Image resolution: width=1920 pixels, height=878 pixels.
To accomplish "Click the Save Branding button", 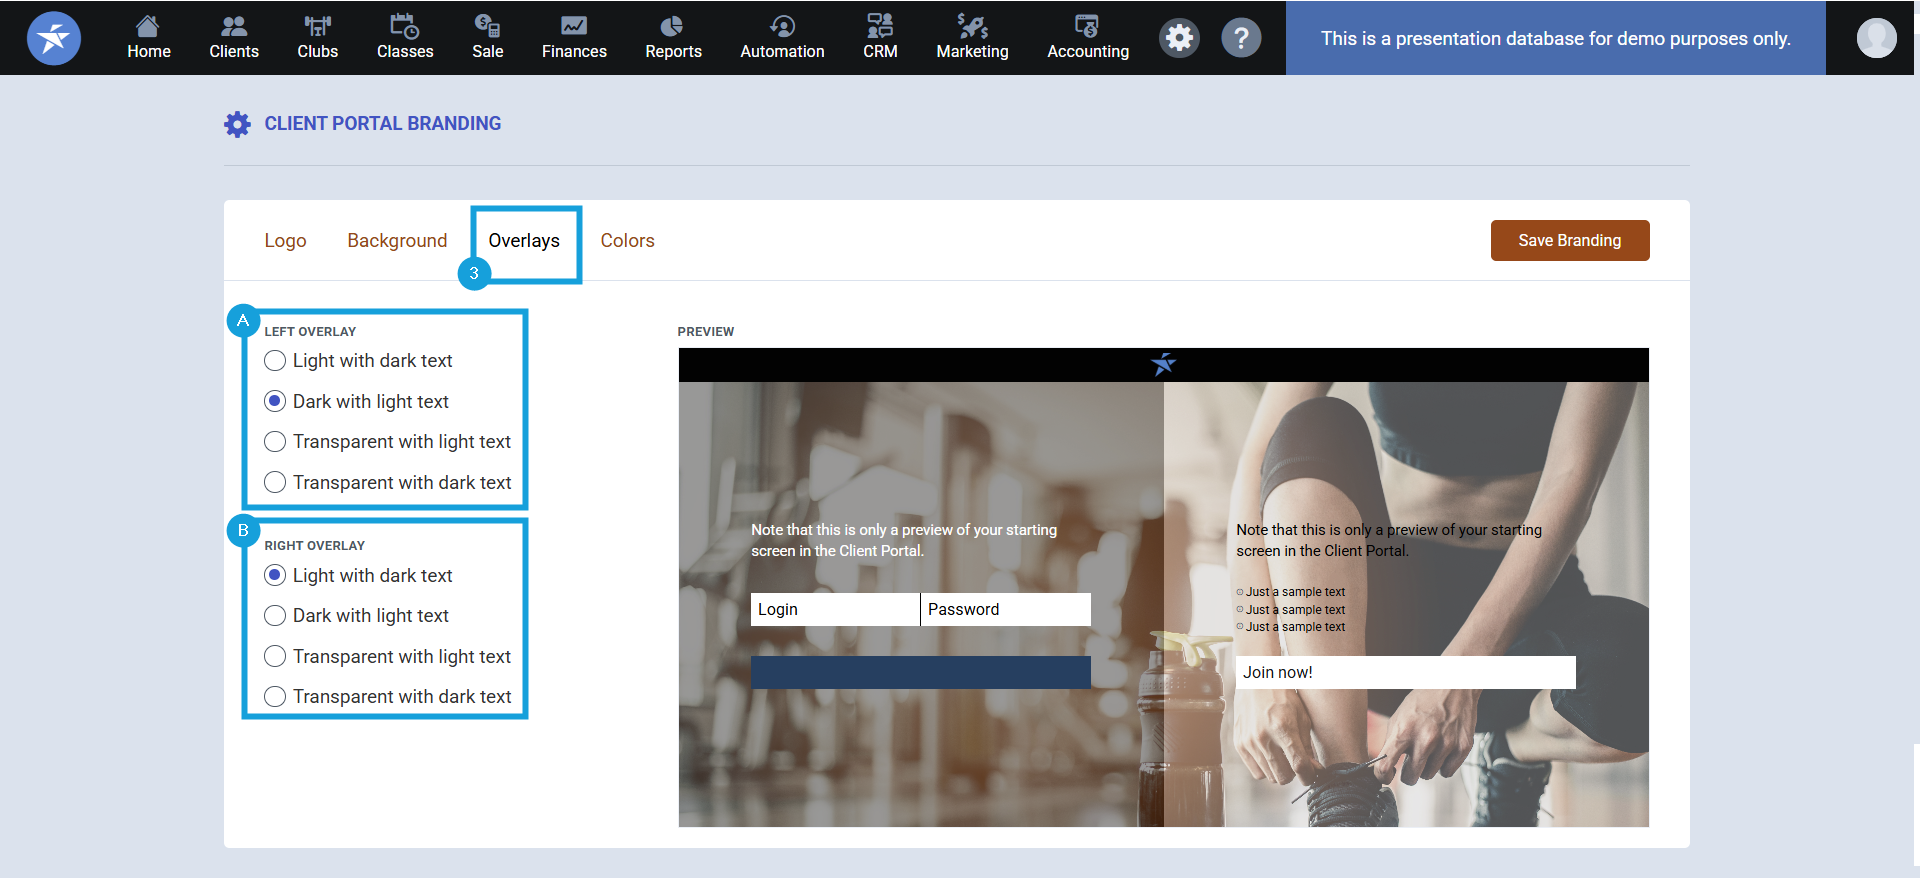I will tap(1569, 241).
